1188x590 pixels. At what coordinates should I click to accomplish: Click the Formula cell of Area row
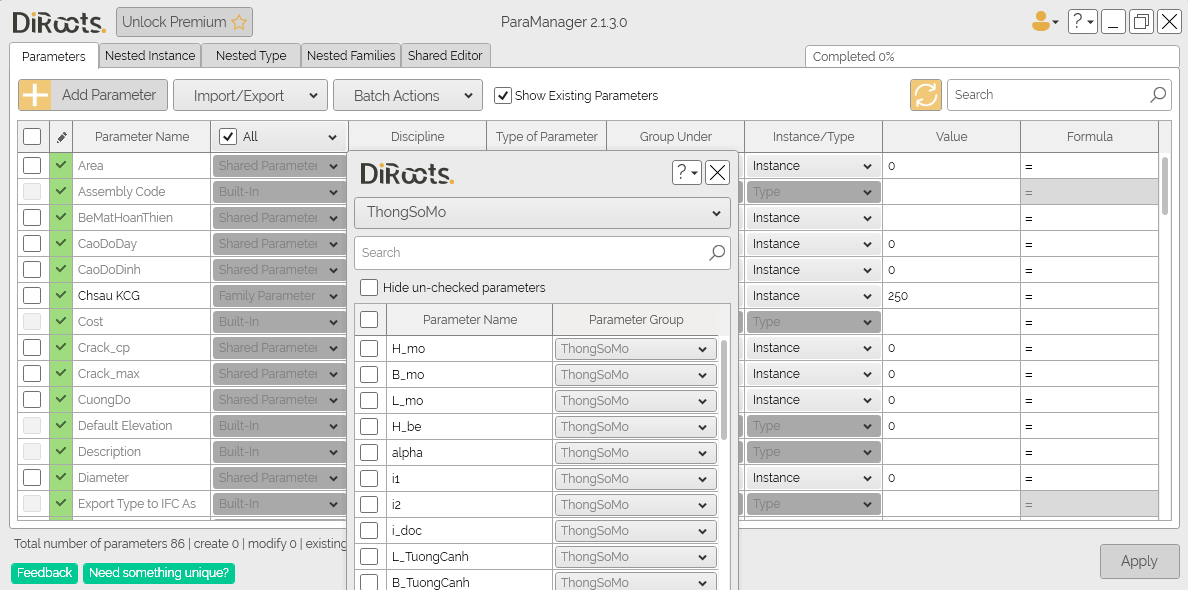1089,166
